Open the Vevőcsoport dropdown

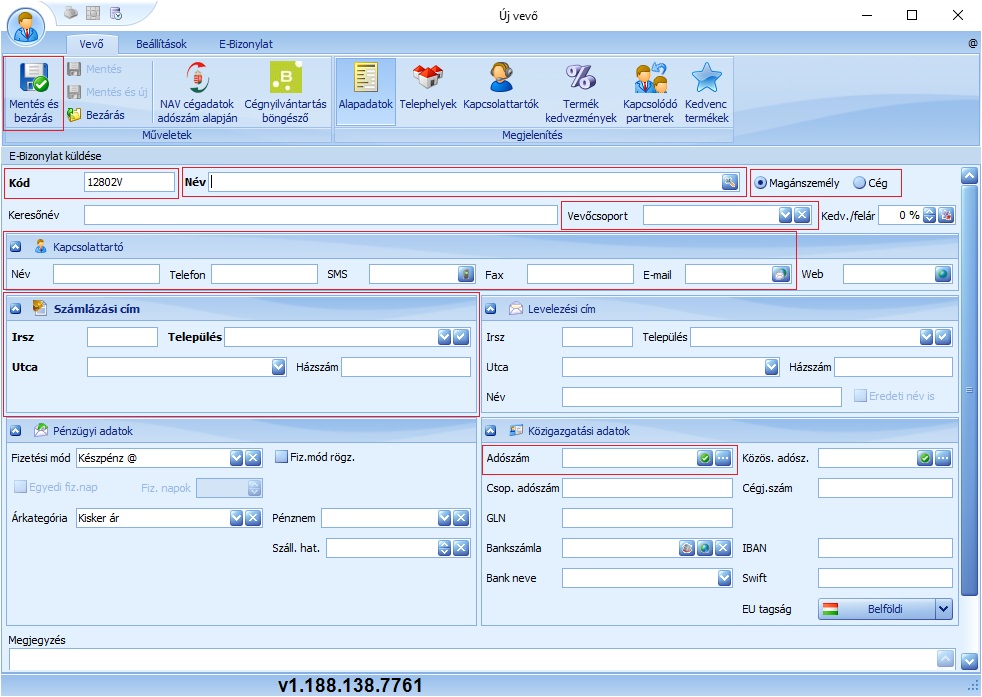[x=785, y=215]
